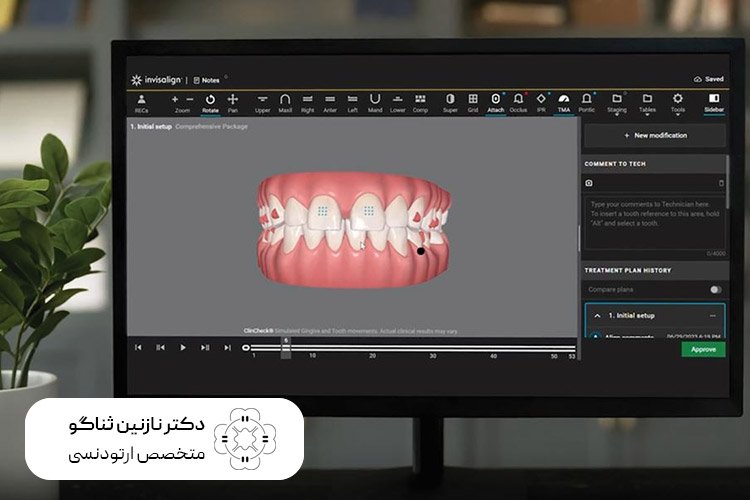
Task: Select the Rotate tool
Action: 210,103
